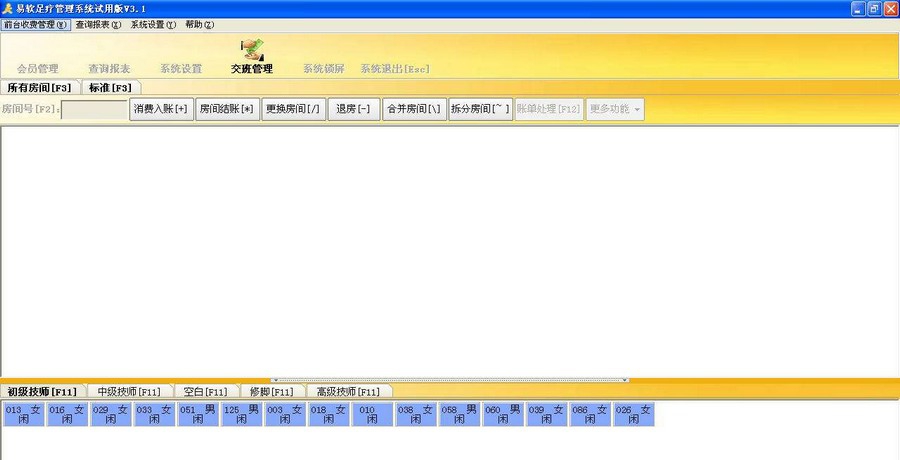Select technician tile 033 女
This screenshot has height=460, width=900.
pos(155,414)
